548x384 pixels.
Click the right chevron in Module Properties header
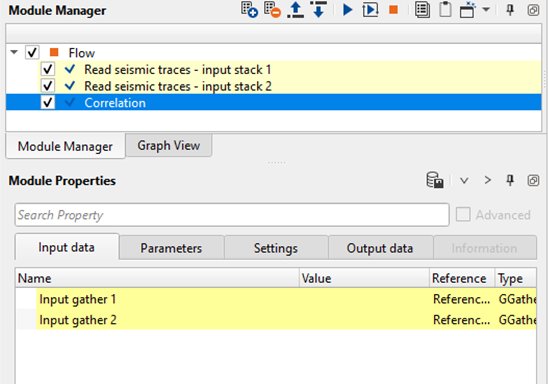click(487, 180)
